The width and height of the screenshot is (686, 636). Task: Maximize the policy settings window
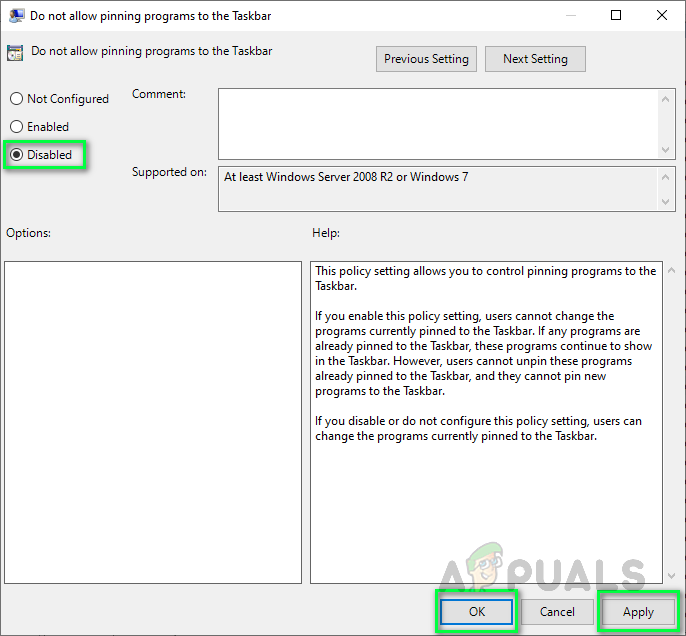point(616,16)
